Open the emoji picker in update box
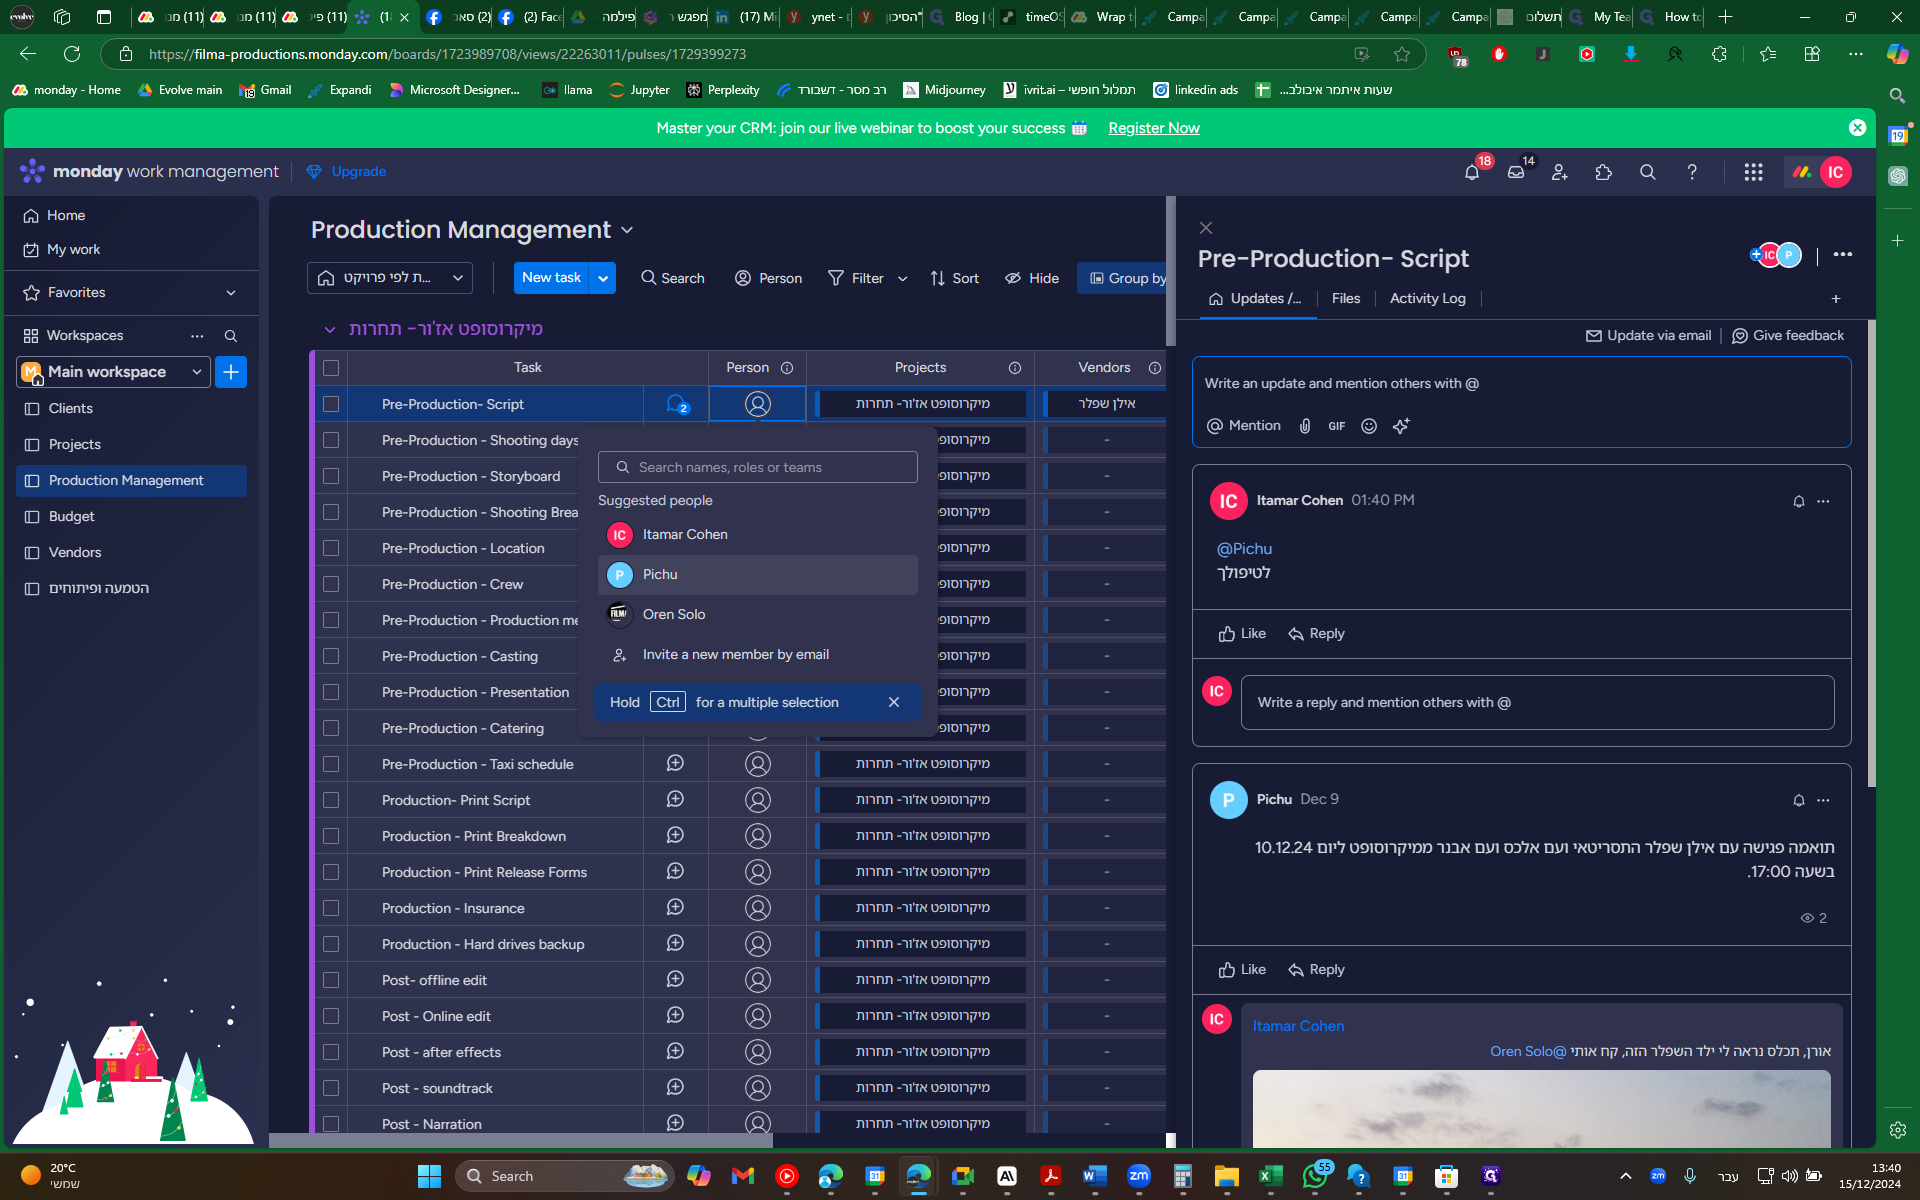1920x1200 pixels. coord(1369,426)
